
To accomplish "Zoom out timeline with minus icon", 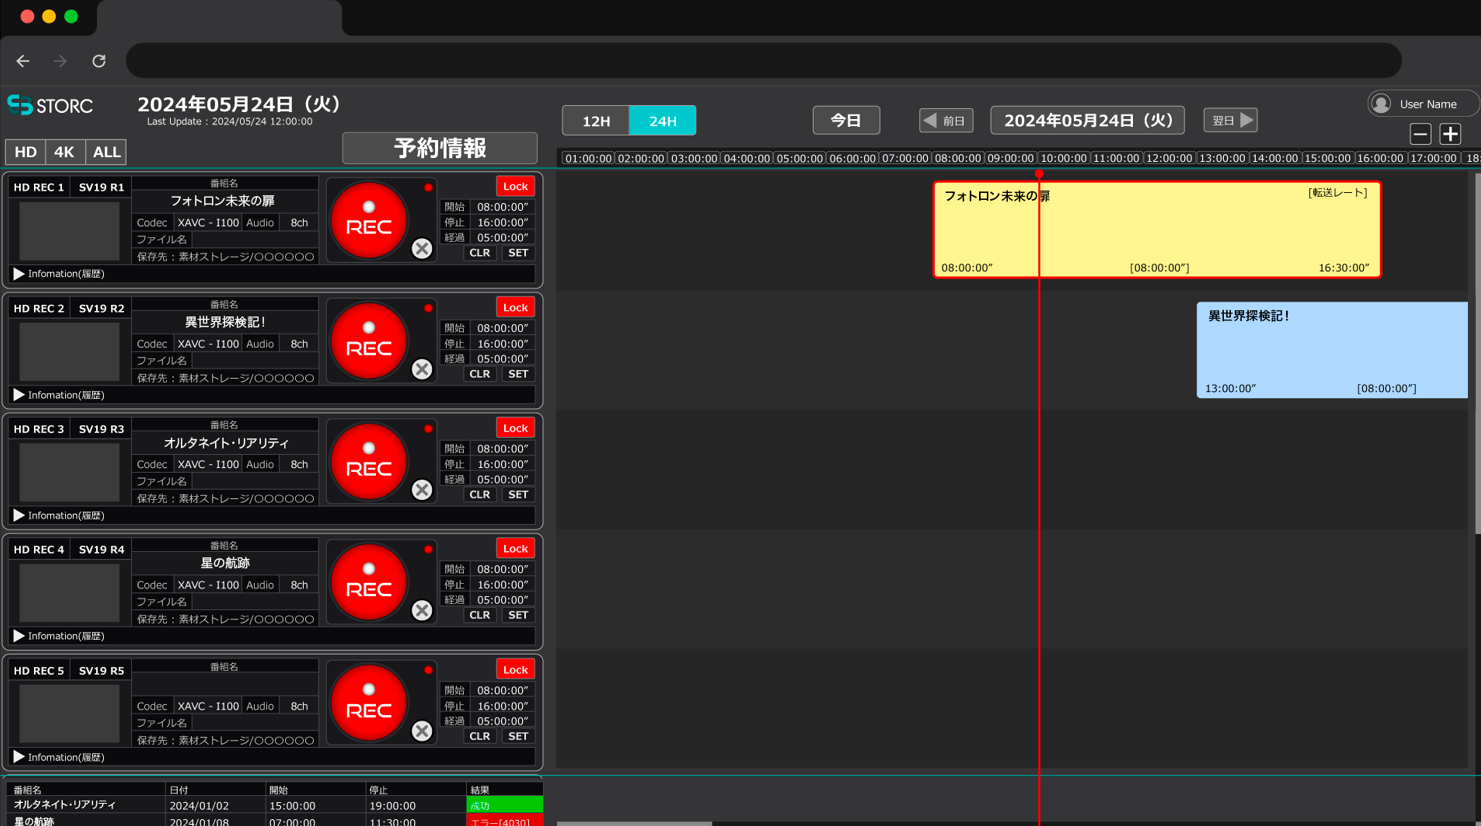I will (1420, 134).
